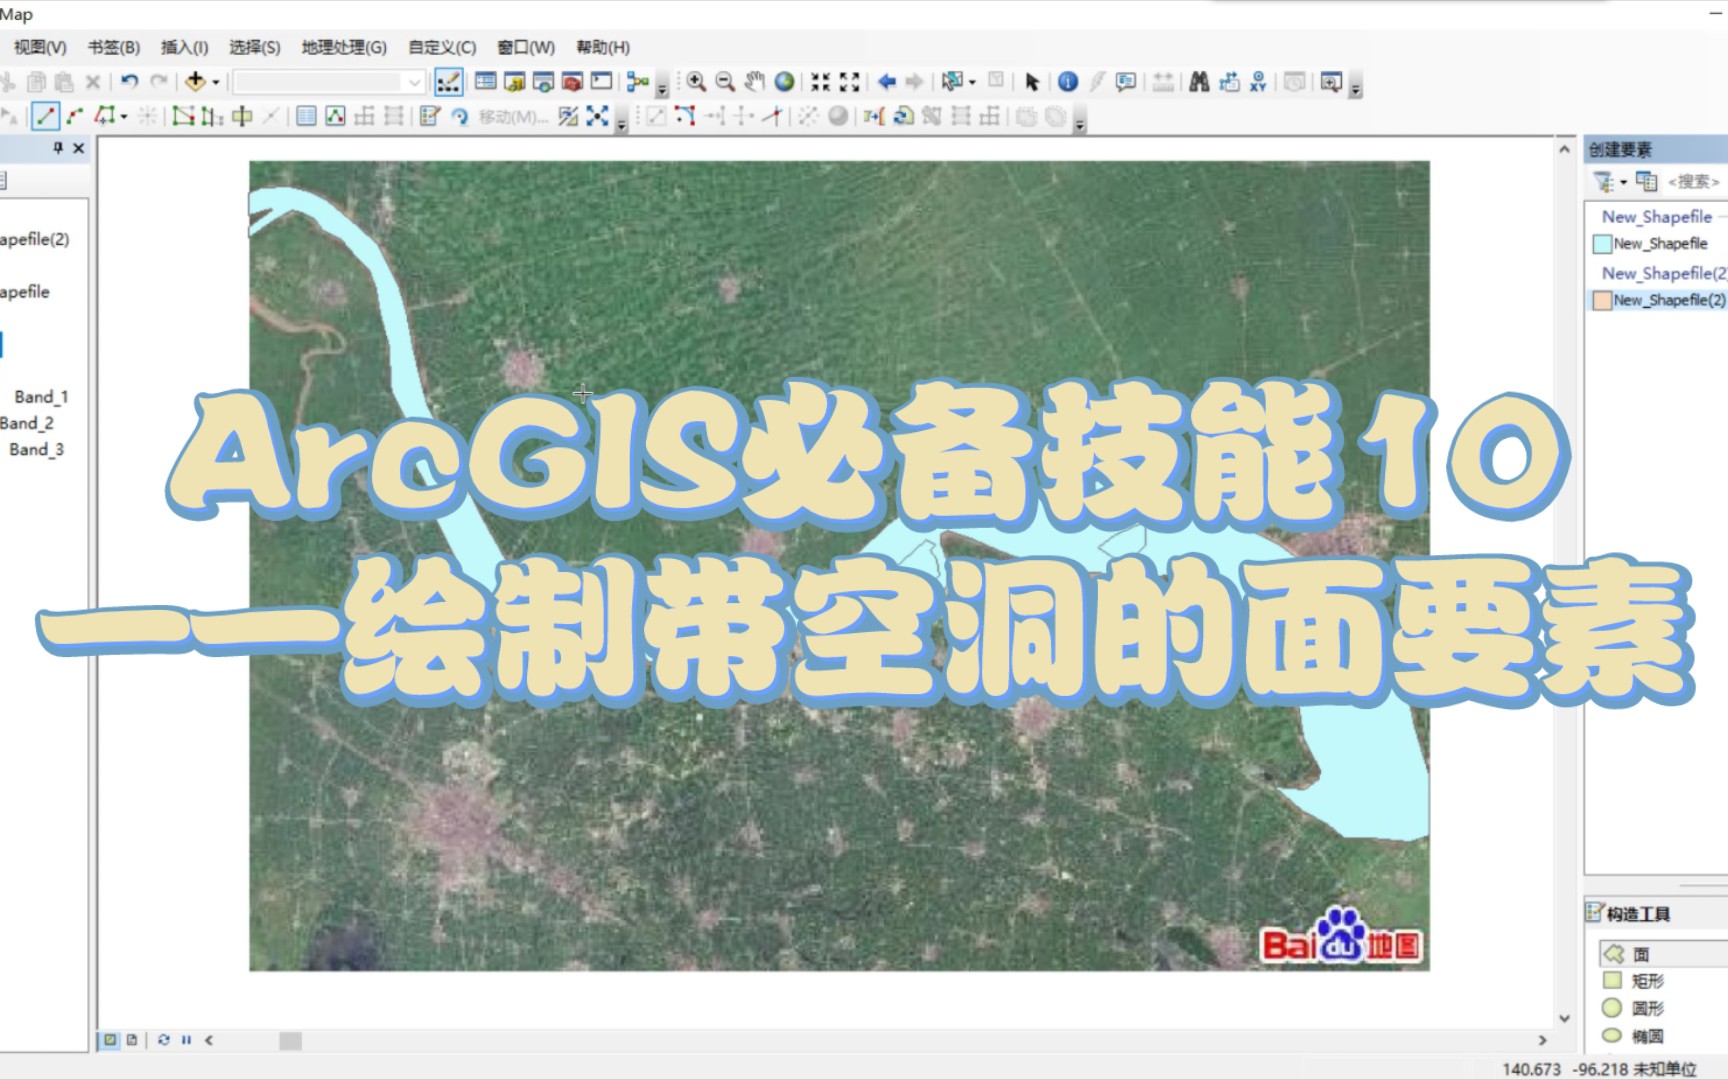Click the Full Extent globe icon
The image size is (1728, 1080).
pos(785,82)
